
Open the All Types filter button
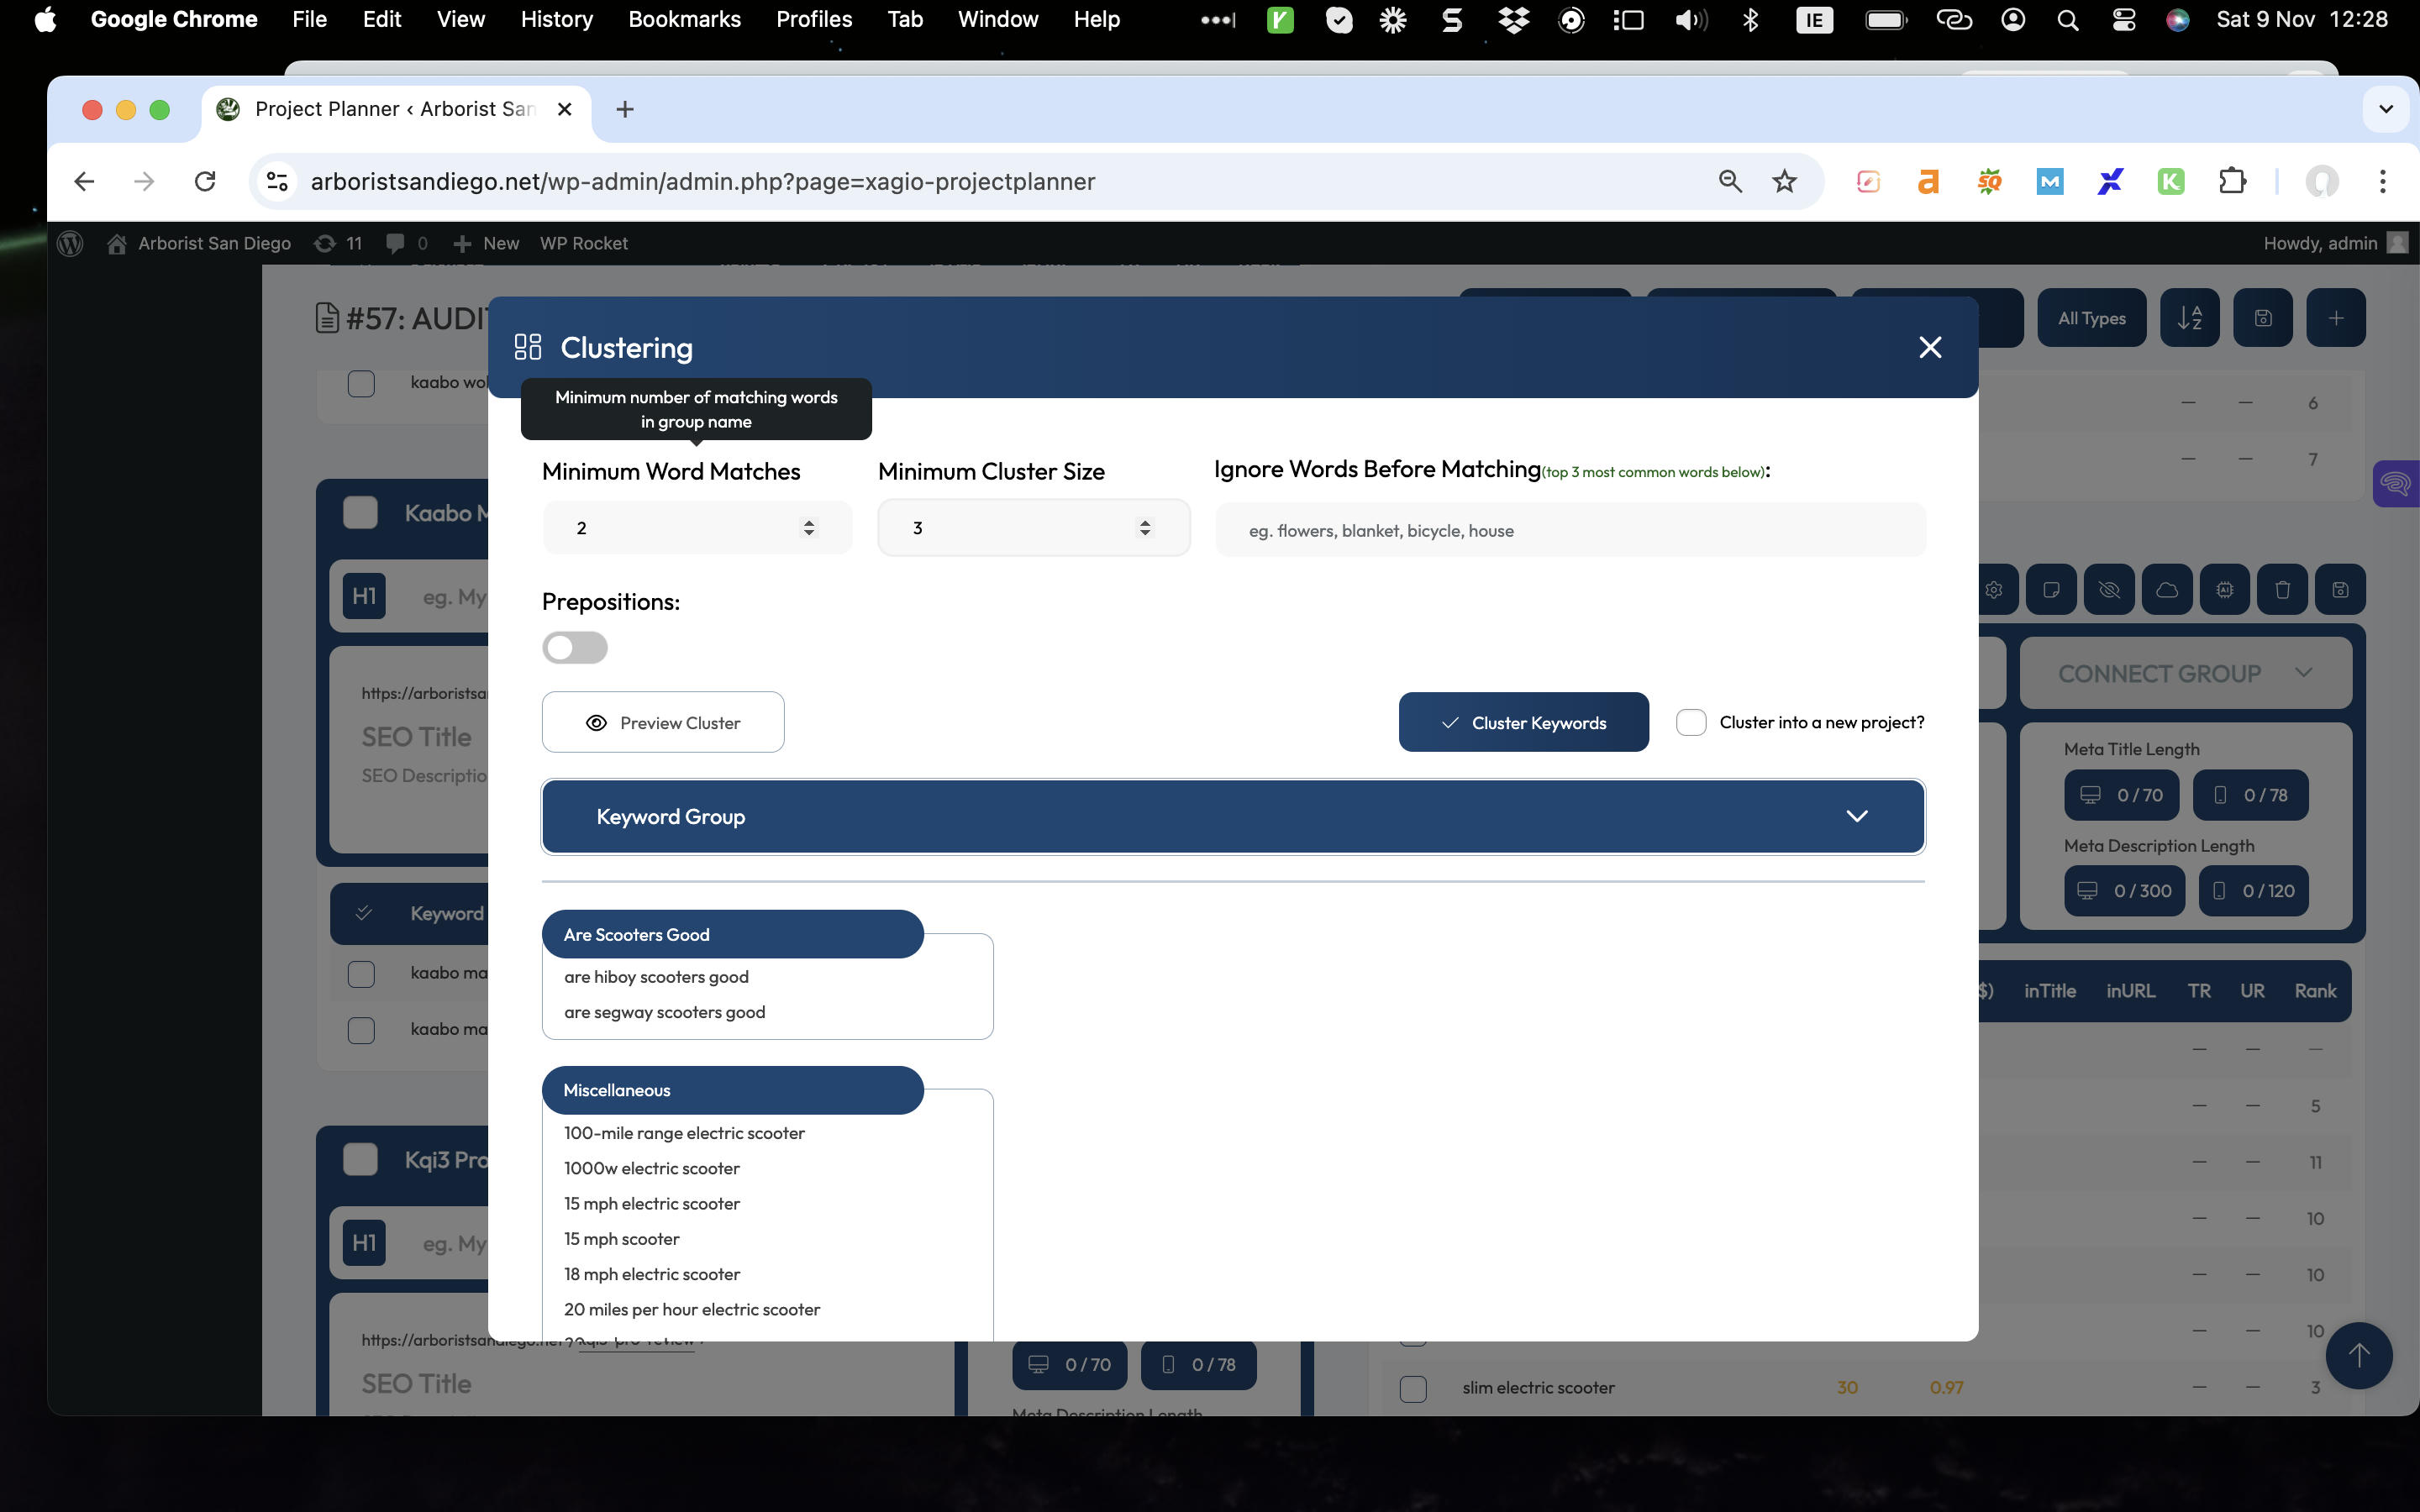(x=2091, y=318)
